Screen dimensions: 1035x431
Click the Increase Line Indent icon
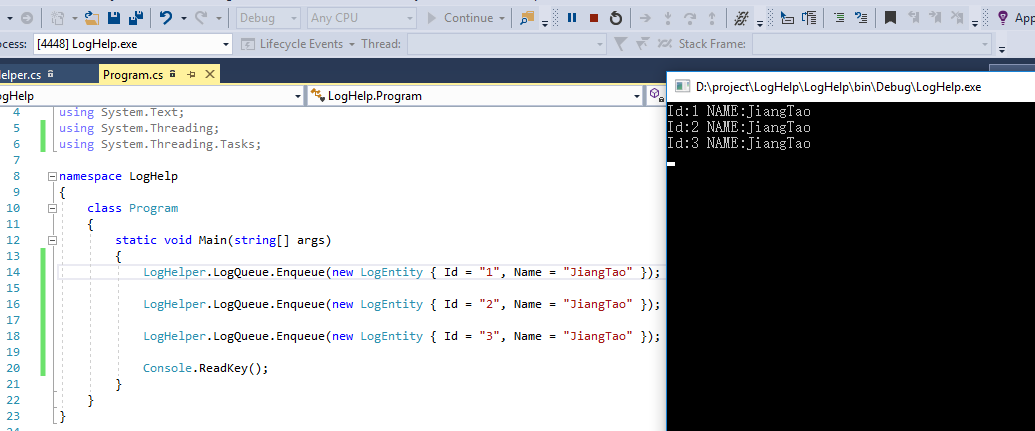pos(839,18)
